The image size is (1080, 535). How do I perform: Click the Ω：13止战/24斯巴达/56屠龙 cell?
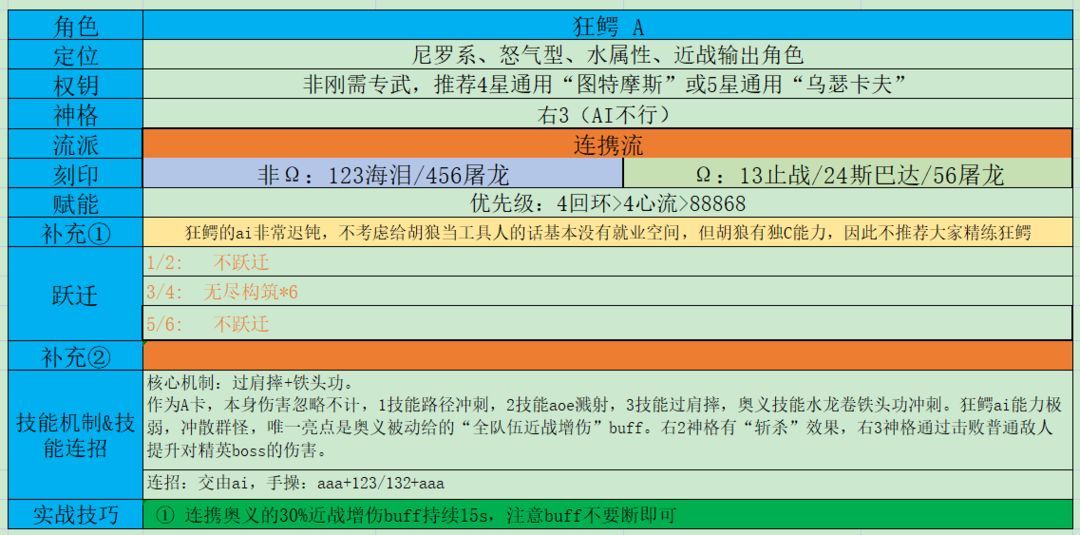[848, 174]
